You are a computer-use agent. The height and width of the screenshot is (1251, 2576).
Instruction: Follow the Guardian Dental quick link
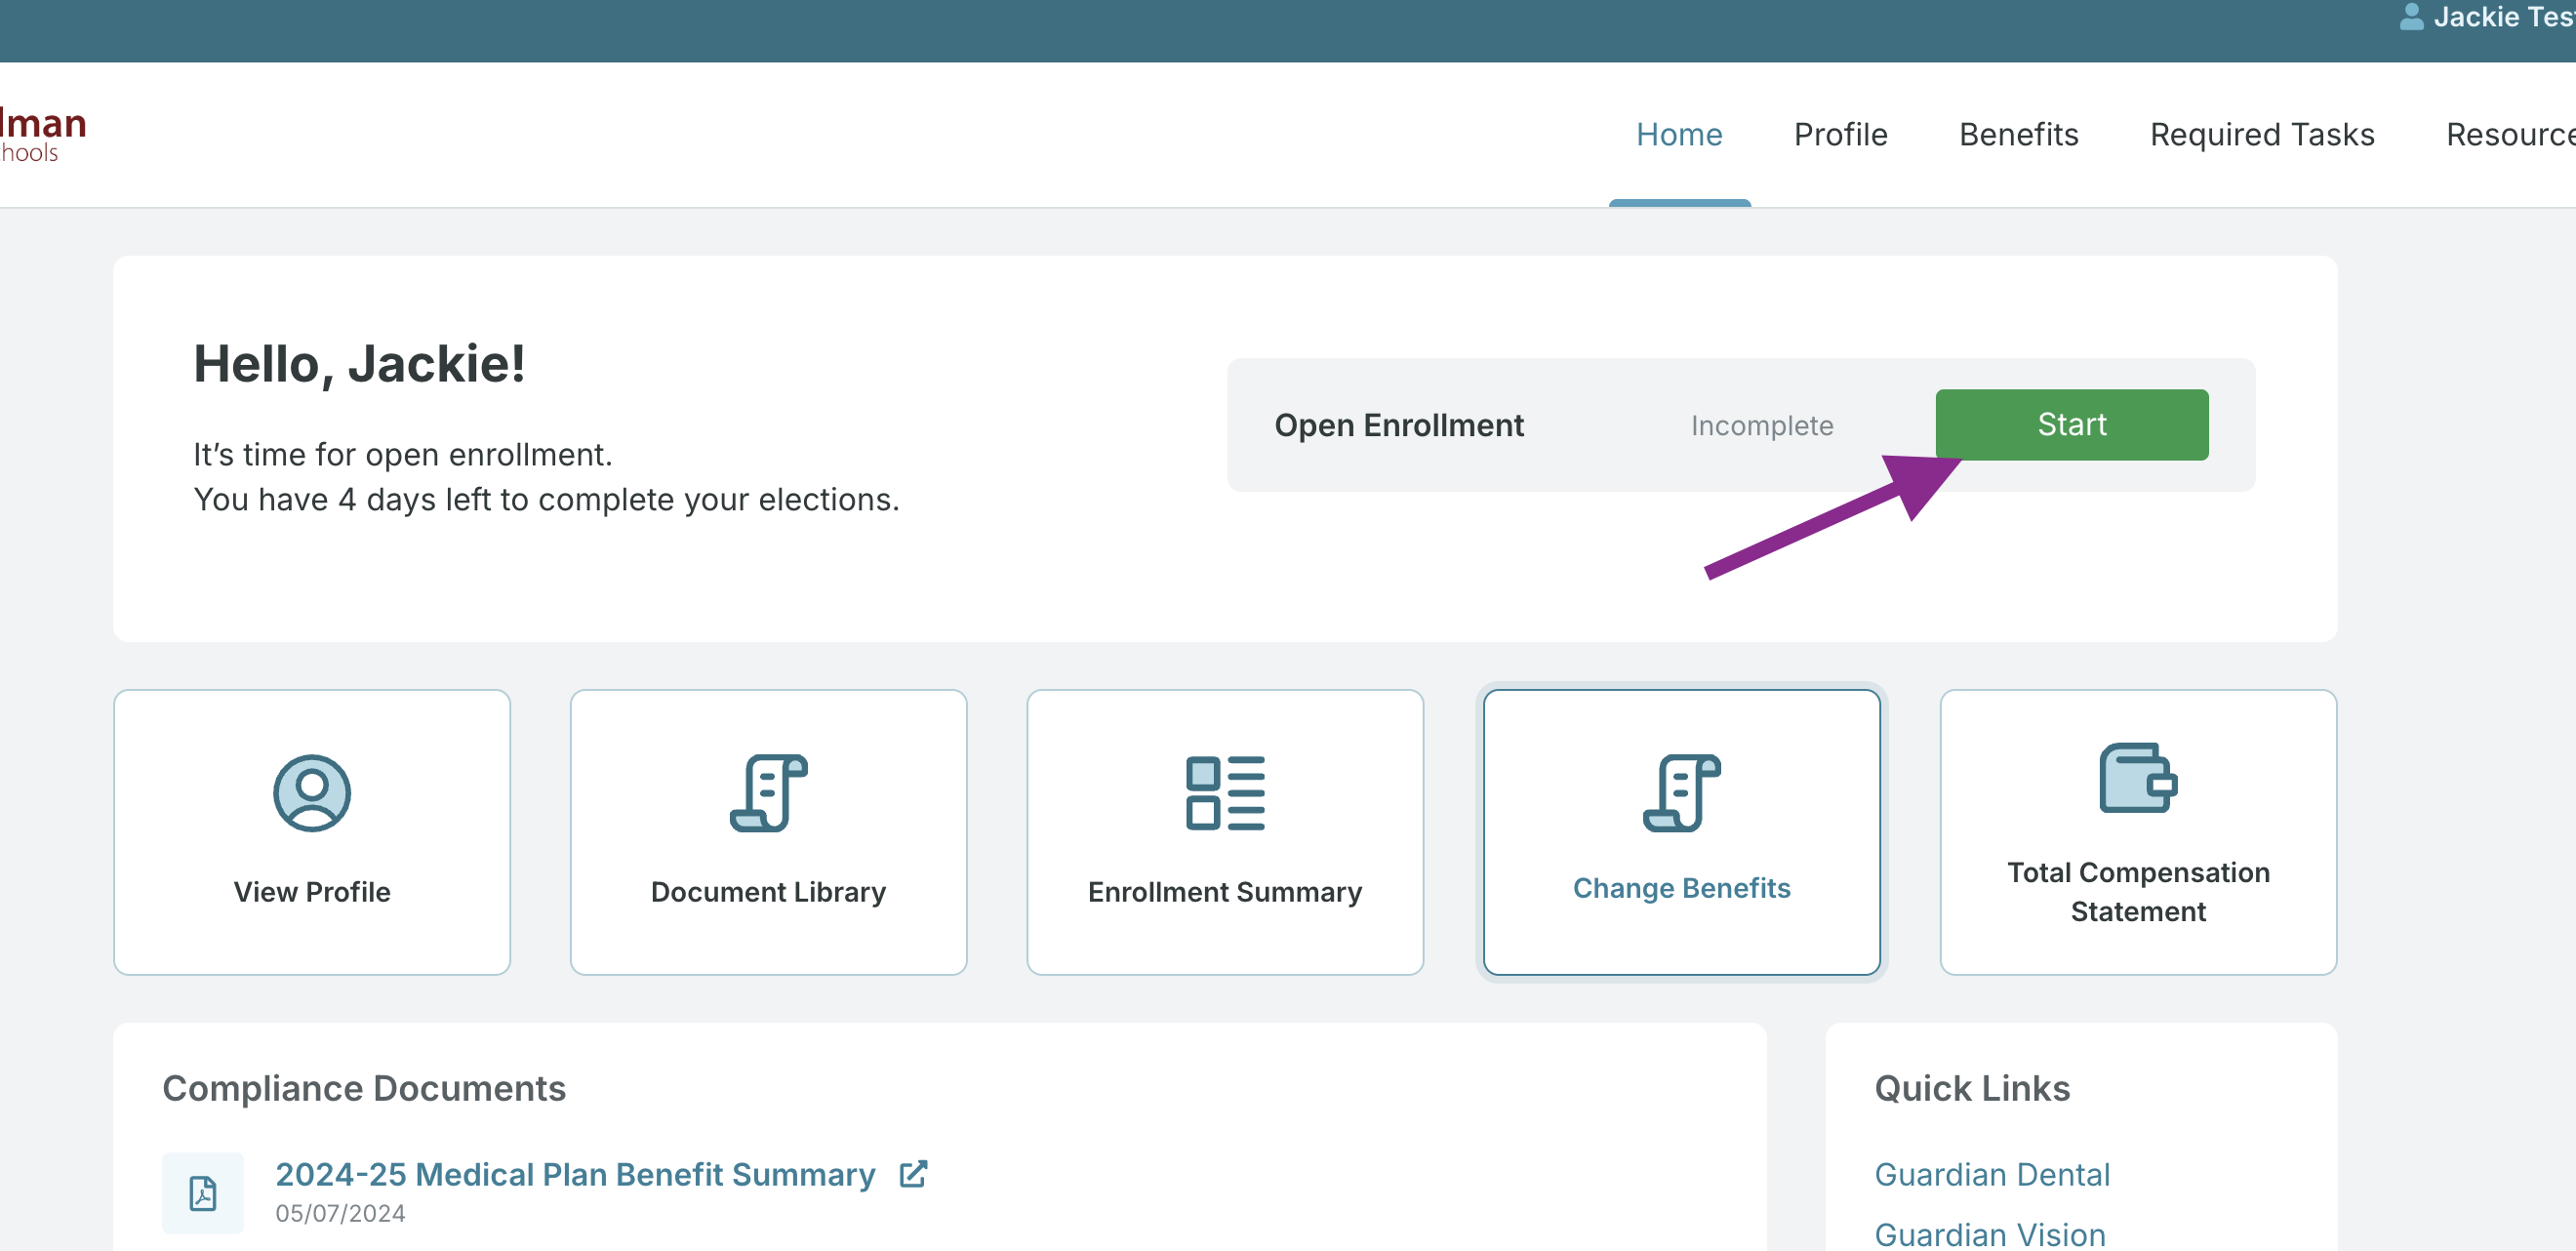click(x=1992, y=1174)
